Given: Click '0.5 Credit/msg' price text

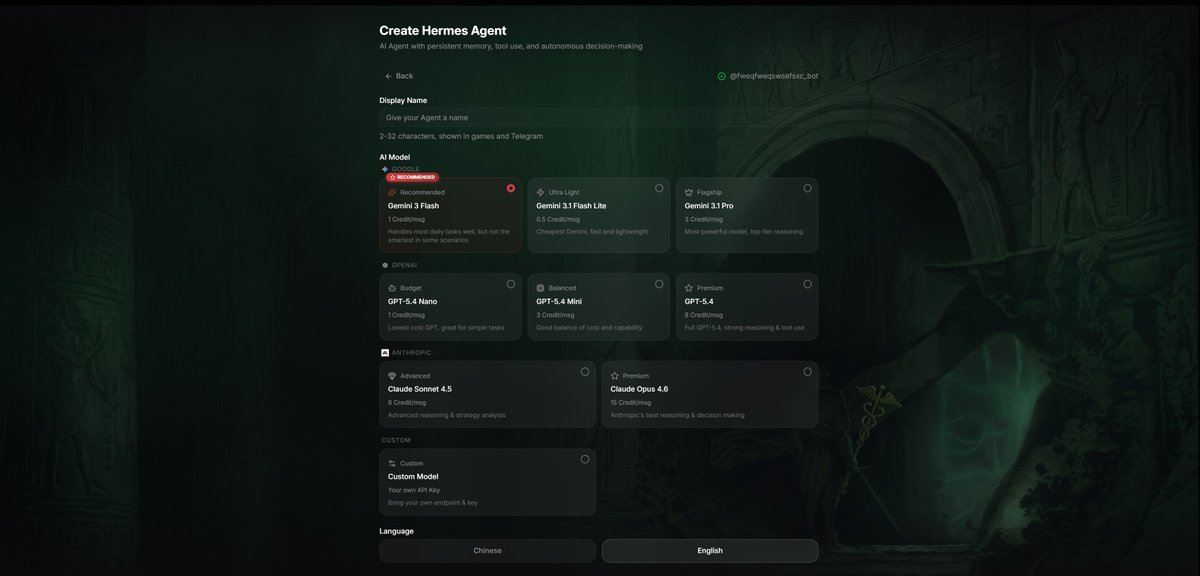Looking at the screenshot, I should pyautogui.click(x=558, y=219).
